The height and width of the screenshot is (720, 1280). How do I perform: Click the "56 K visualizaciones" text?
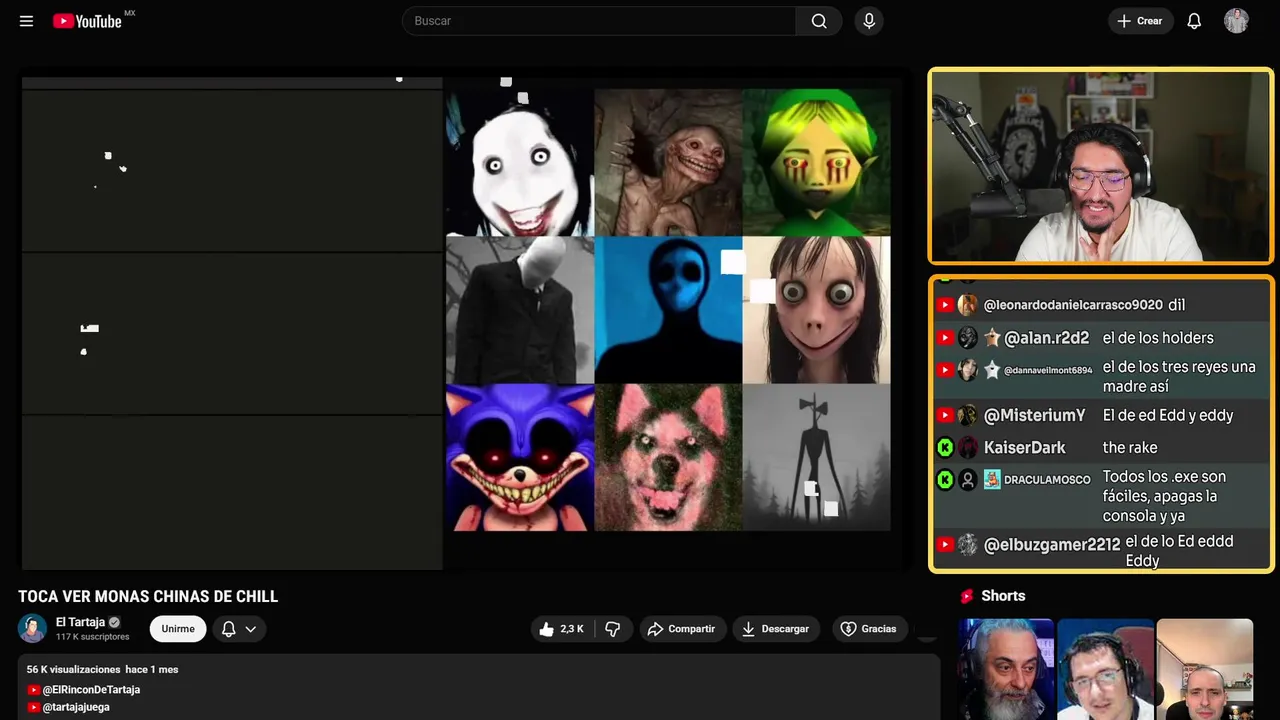[x=73, y=669]
